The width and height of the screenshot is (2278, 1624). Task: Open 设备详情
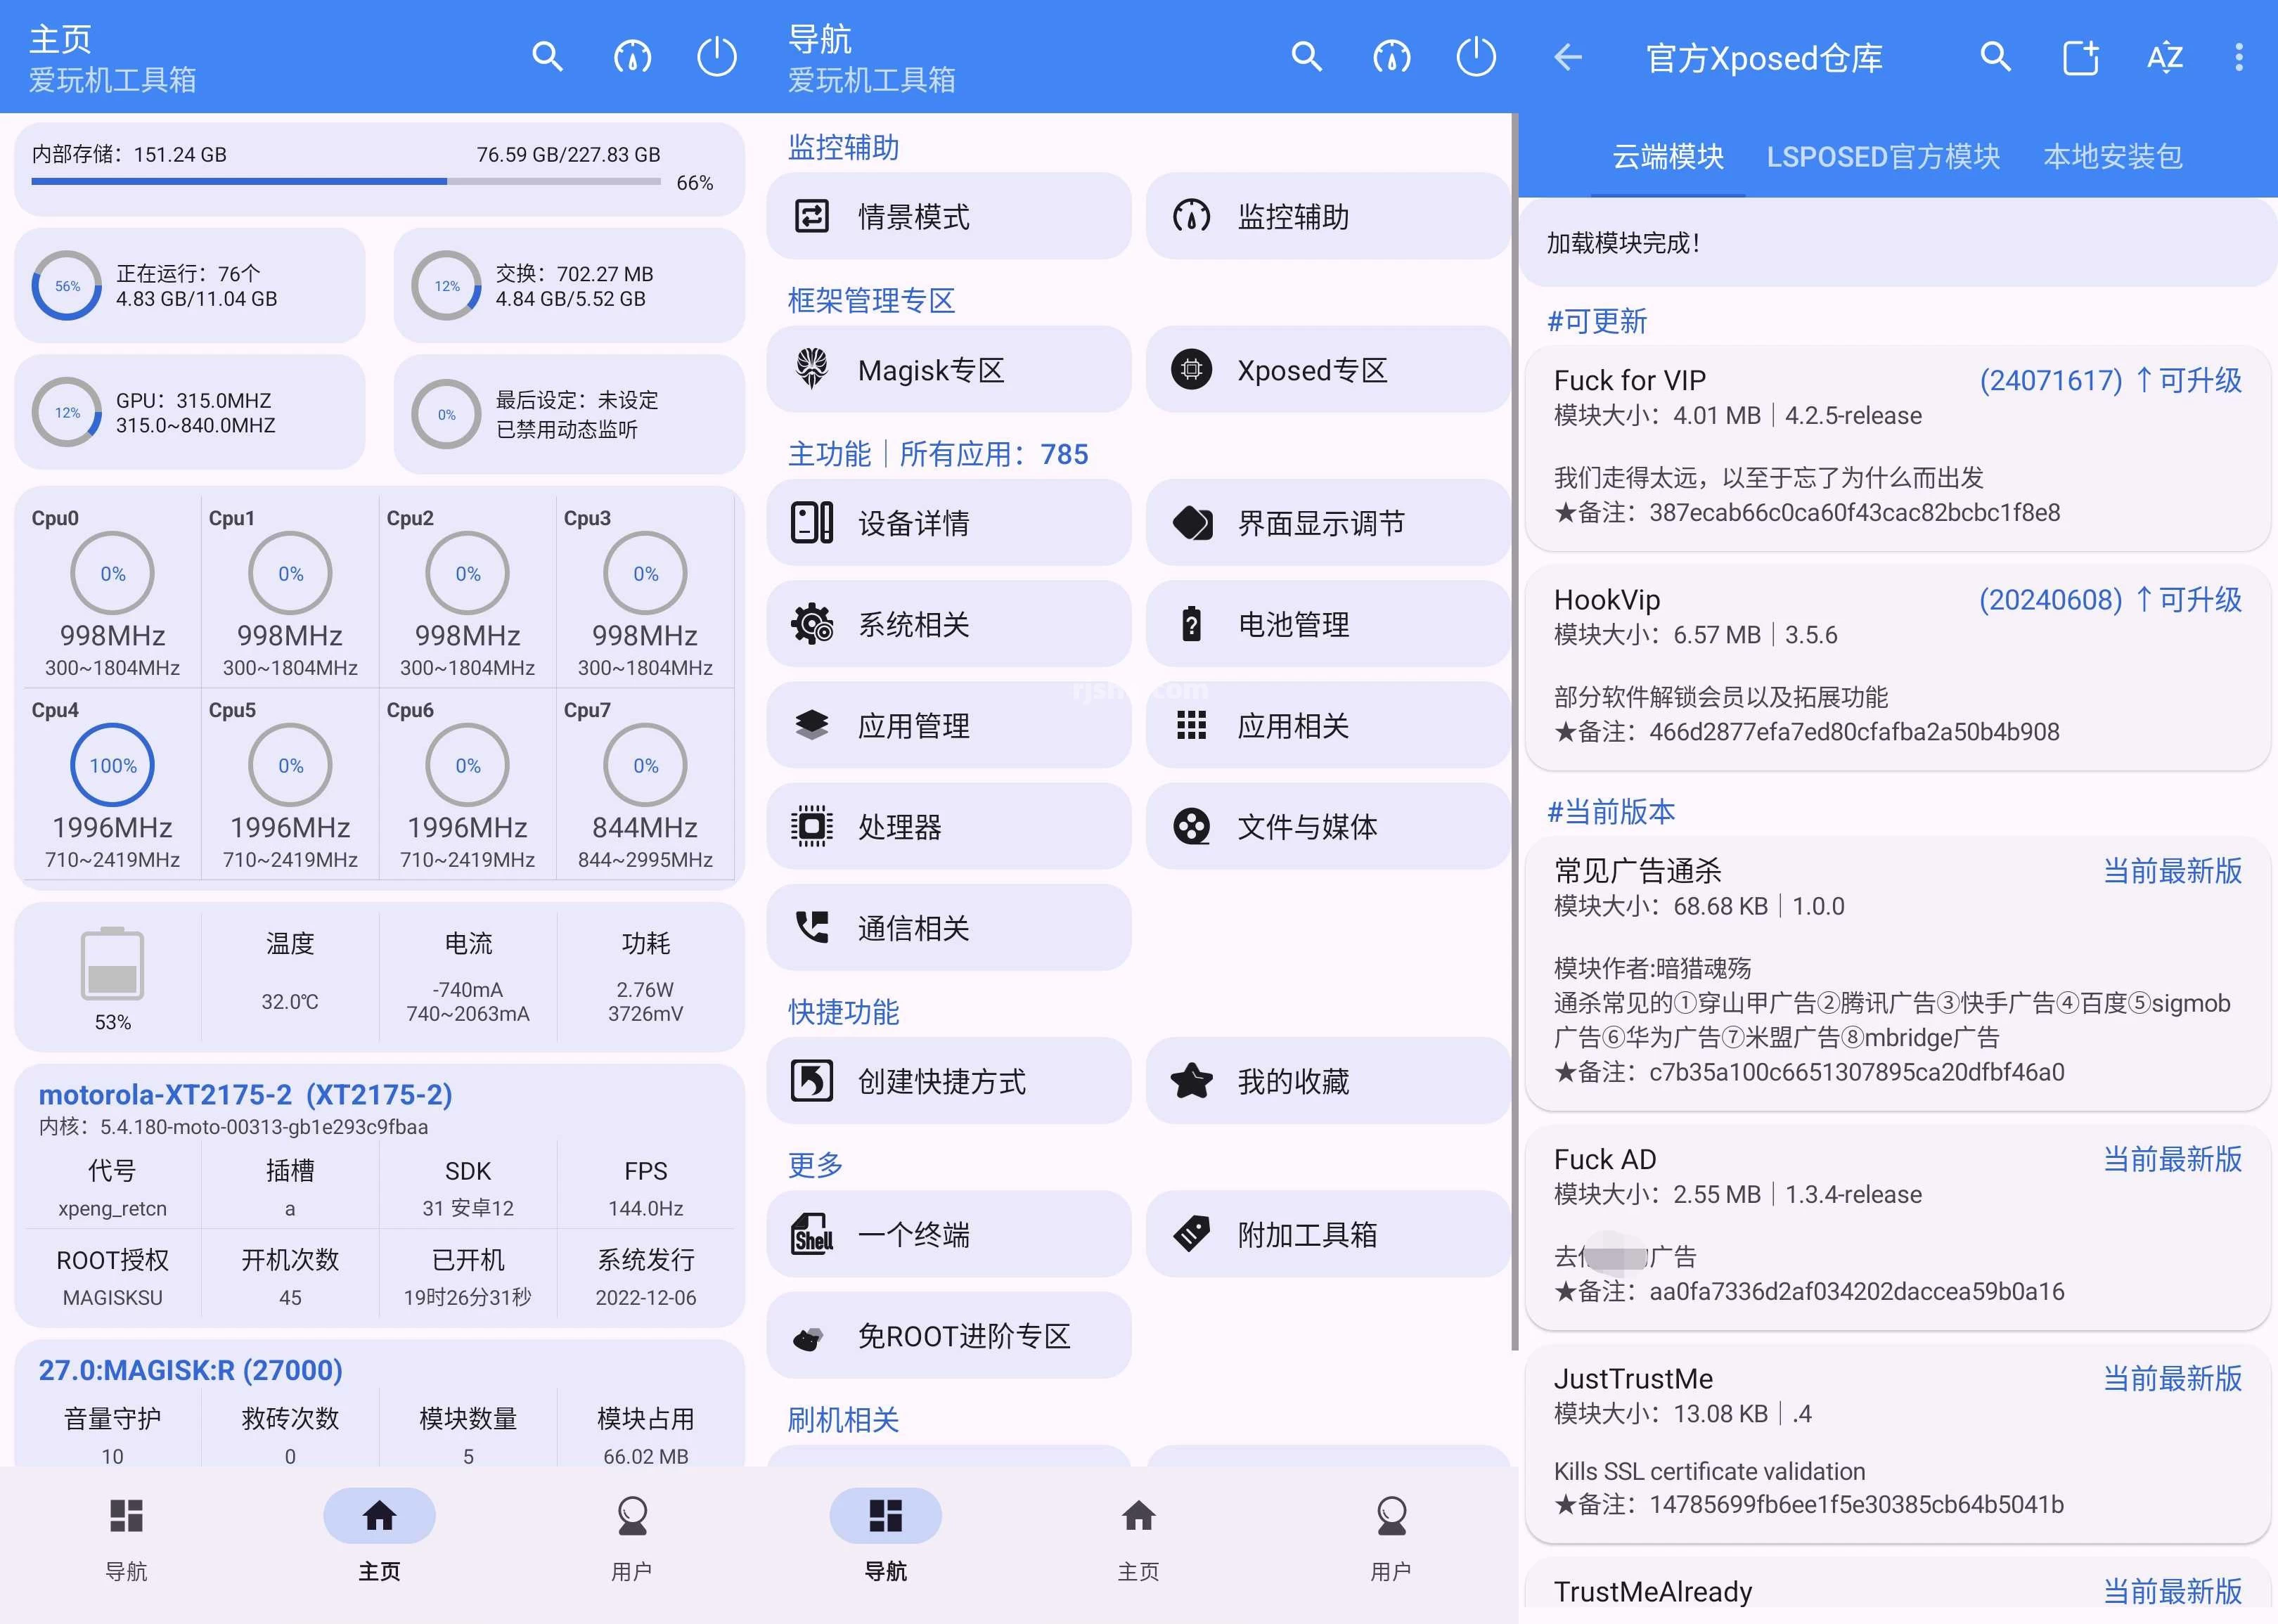tap(949, 522)
